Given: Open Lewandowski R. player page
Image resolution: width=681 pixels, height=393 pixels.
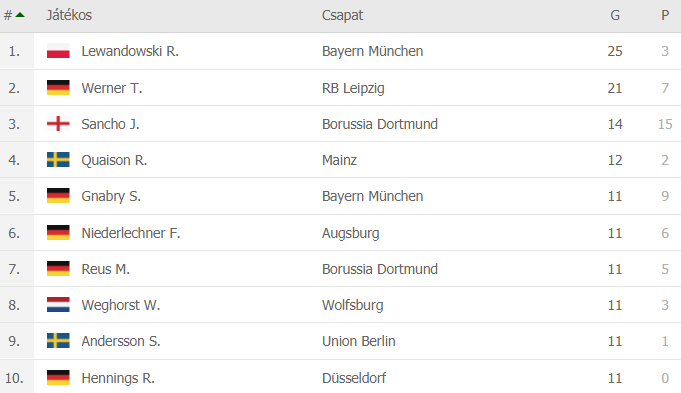Looking at the screenshot, I should 130,51.
